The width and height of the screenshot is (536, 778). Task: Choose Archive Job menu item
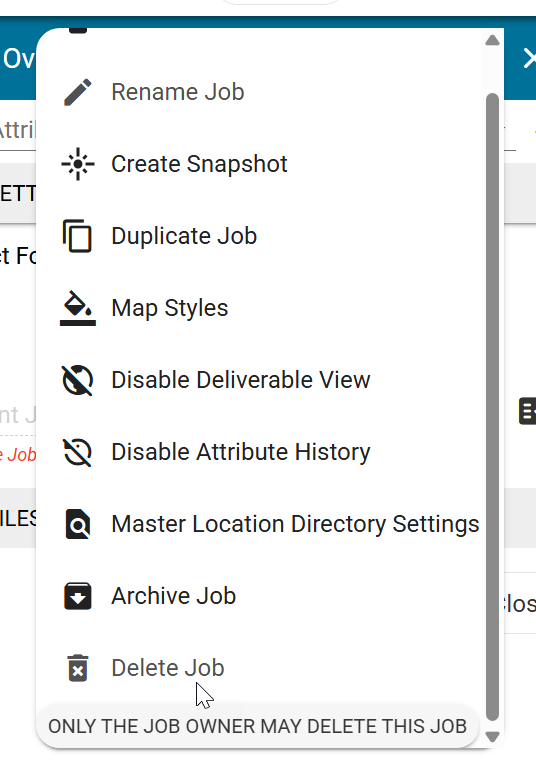click(174, 596)
